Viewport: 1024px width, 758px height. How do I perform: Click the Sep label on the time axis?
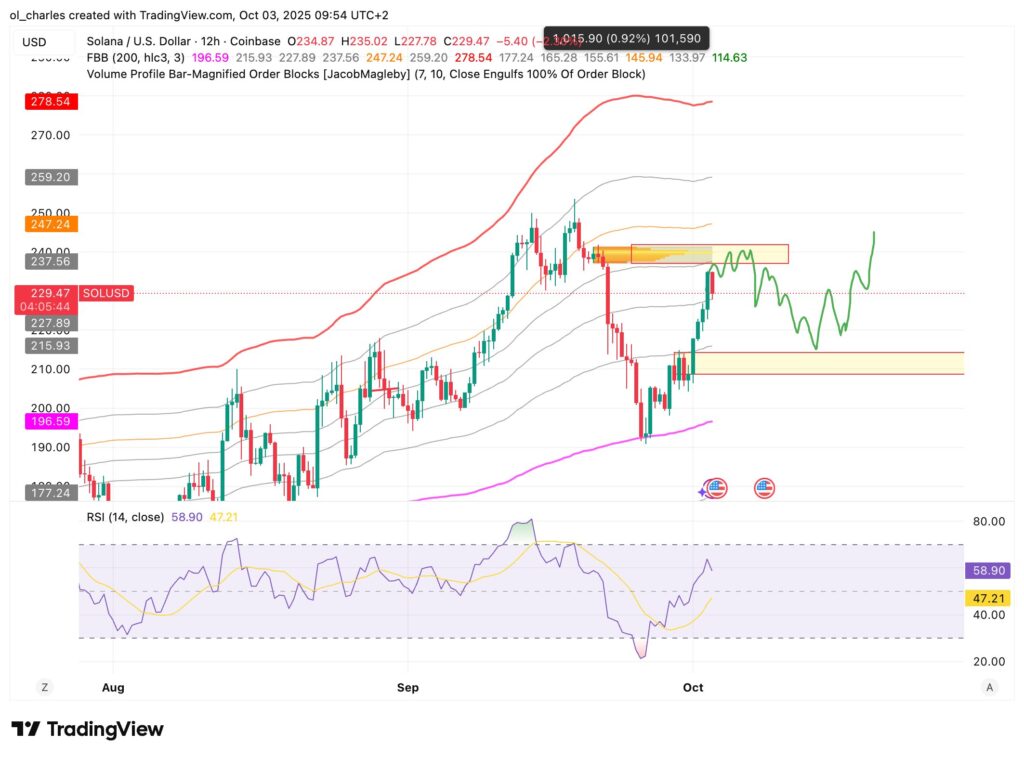(407, 687)
